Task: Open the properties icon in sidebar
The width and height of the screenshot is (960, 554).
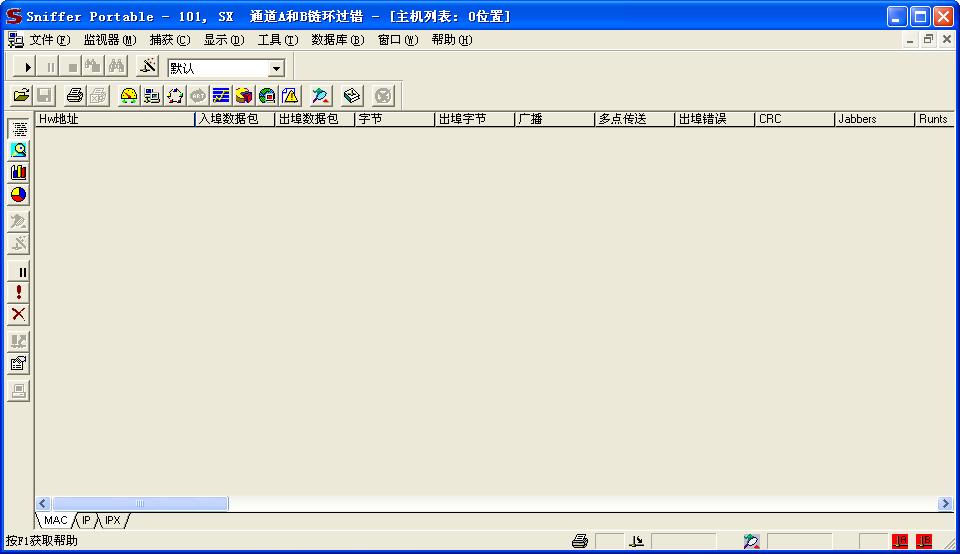Action: (x=19, y=364)
